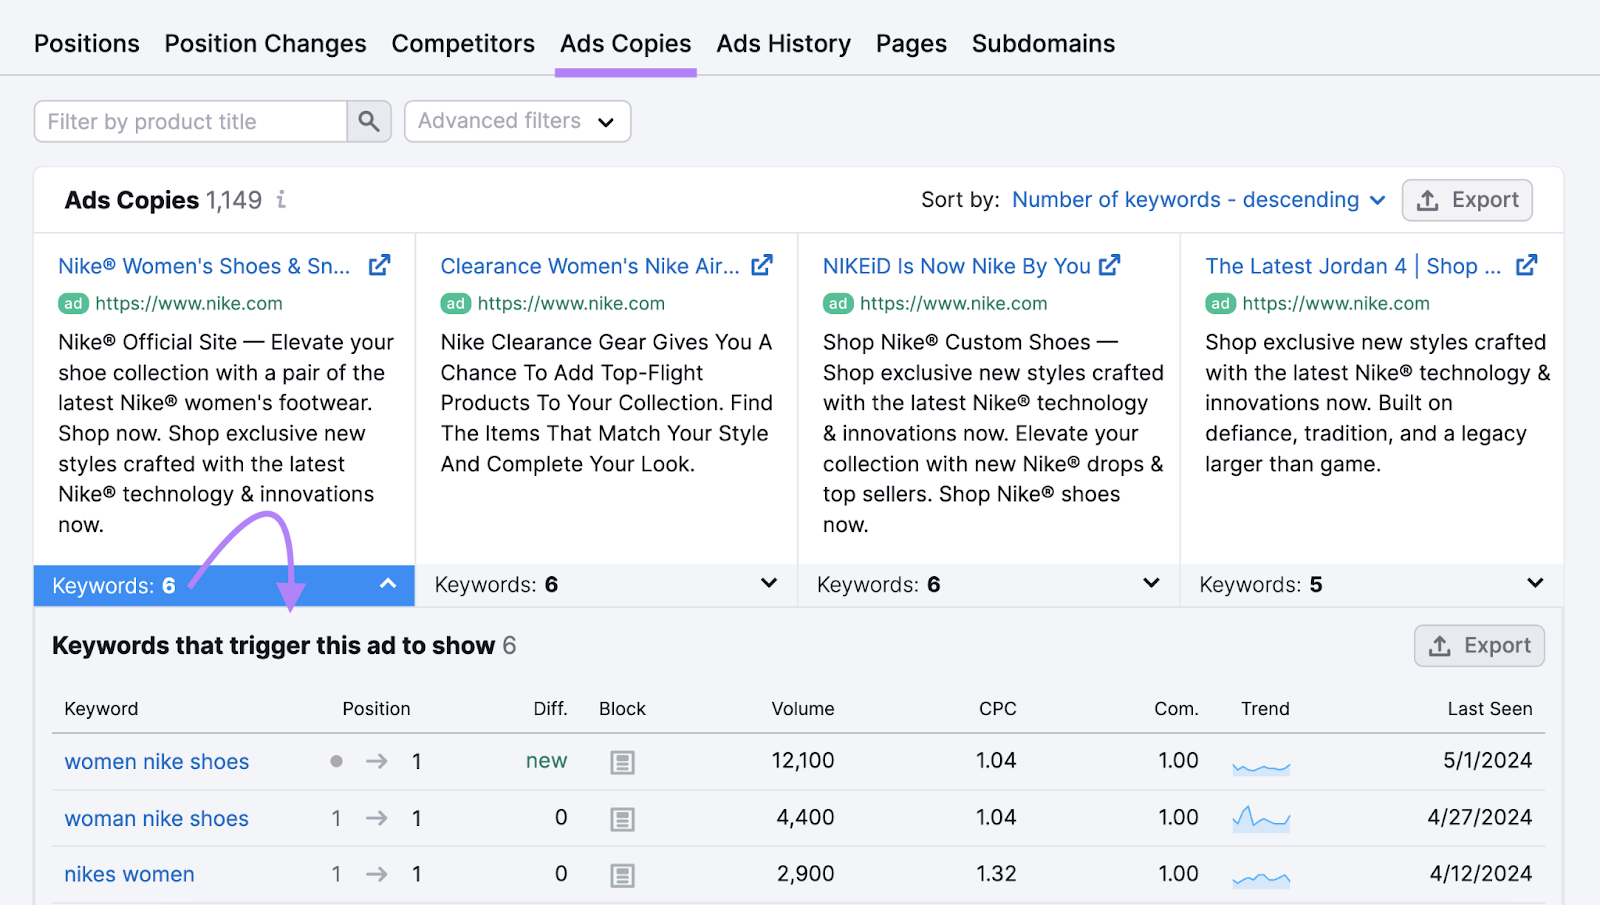The image size is (1600, 905).
Task: Open external link for Latest Jordan 4 ad
Action: (1526, 266)
